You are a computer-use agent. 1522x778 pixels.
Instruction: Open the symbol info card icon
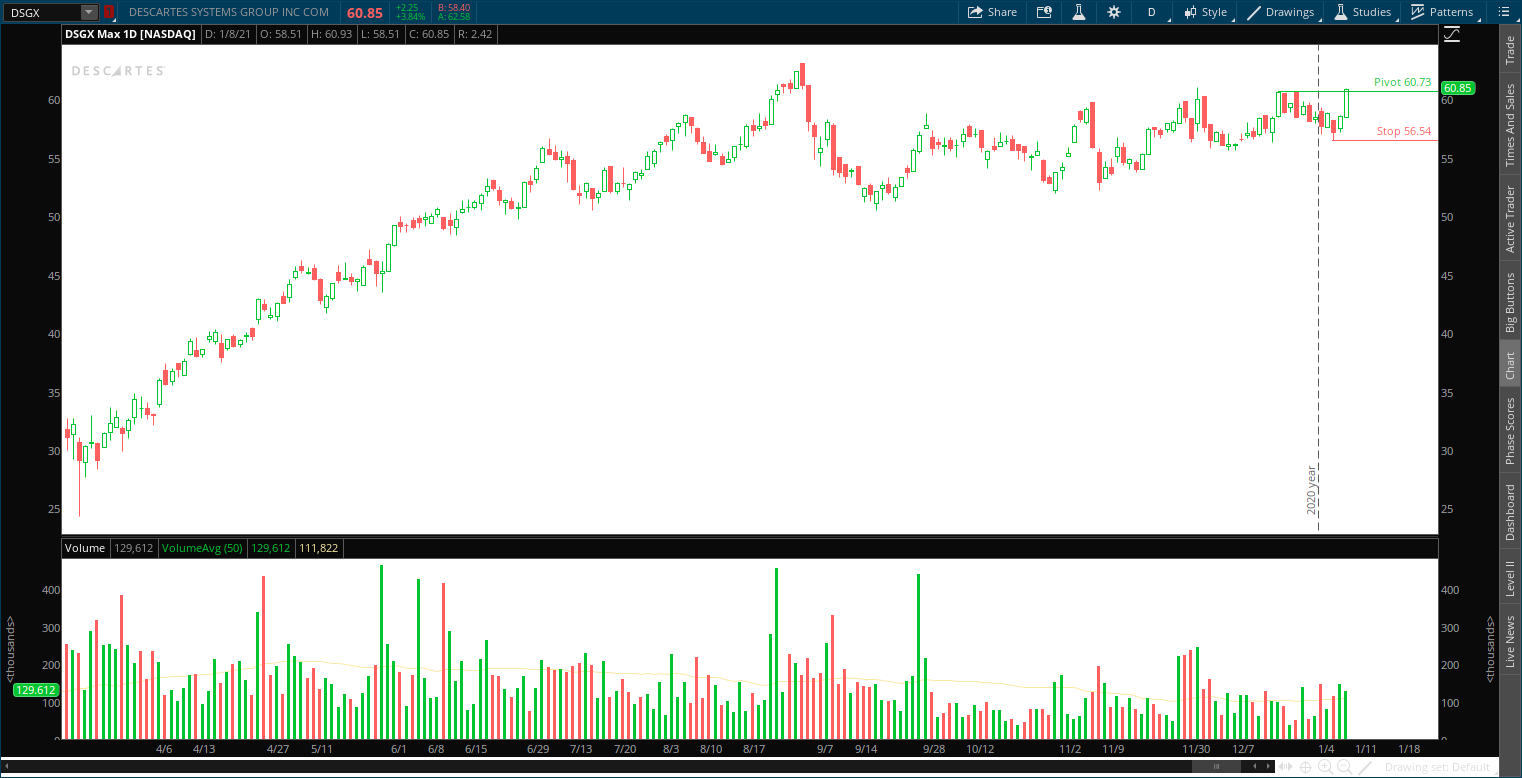1044,12
